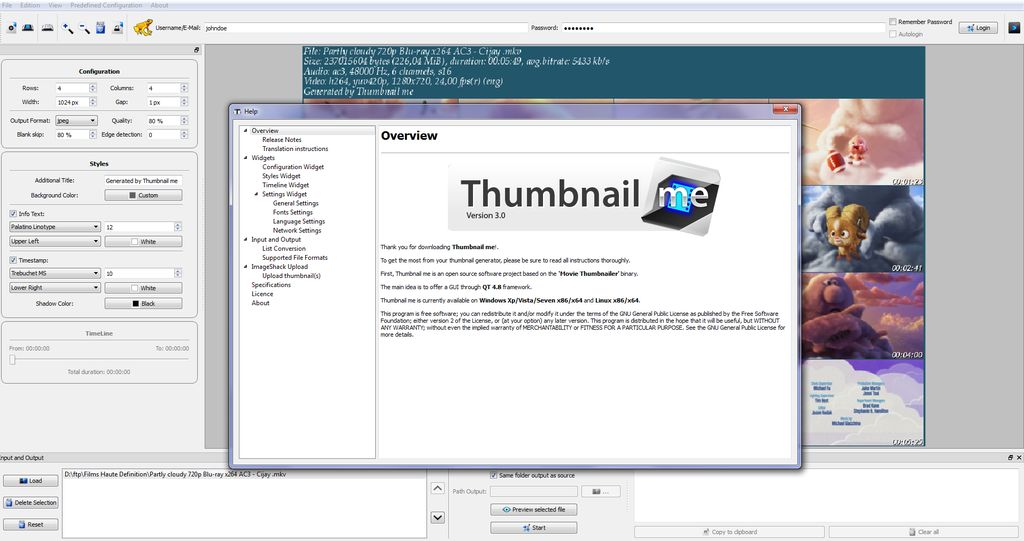Click the TimeLine slider handle

(12, 359)
